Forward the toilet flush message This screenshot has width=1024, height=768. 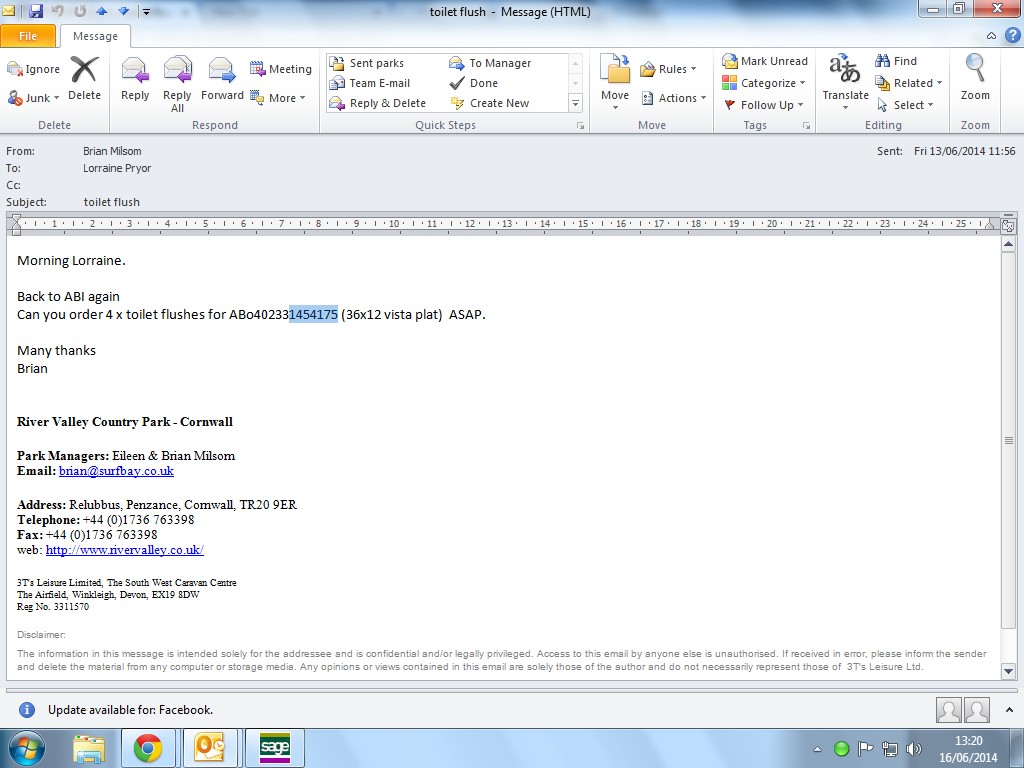pyautogui.click(x=222, y=79)
